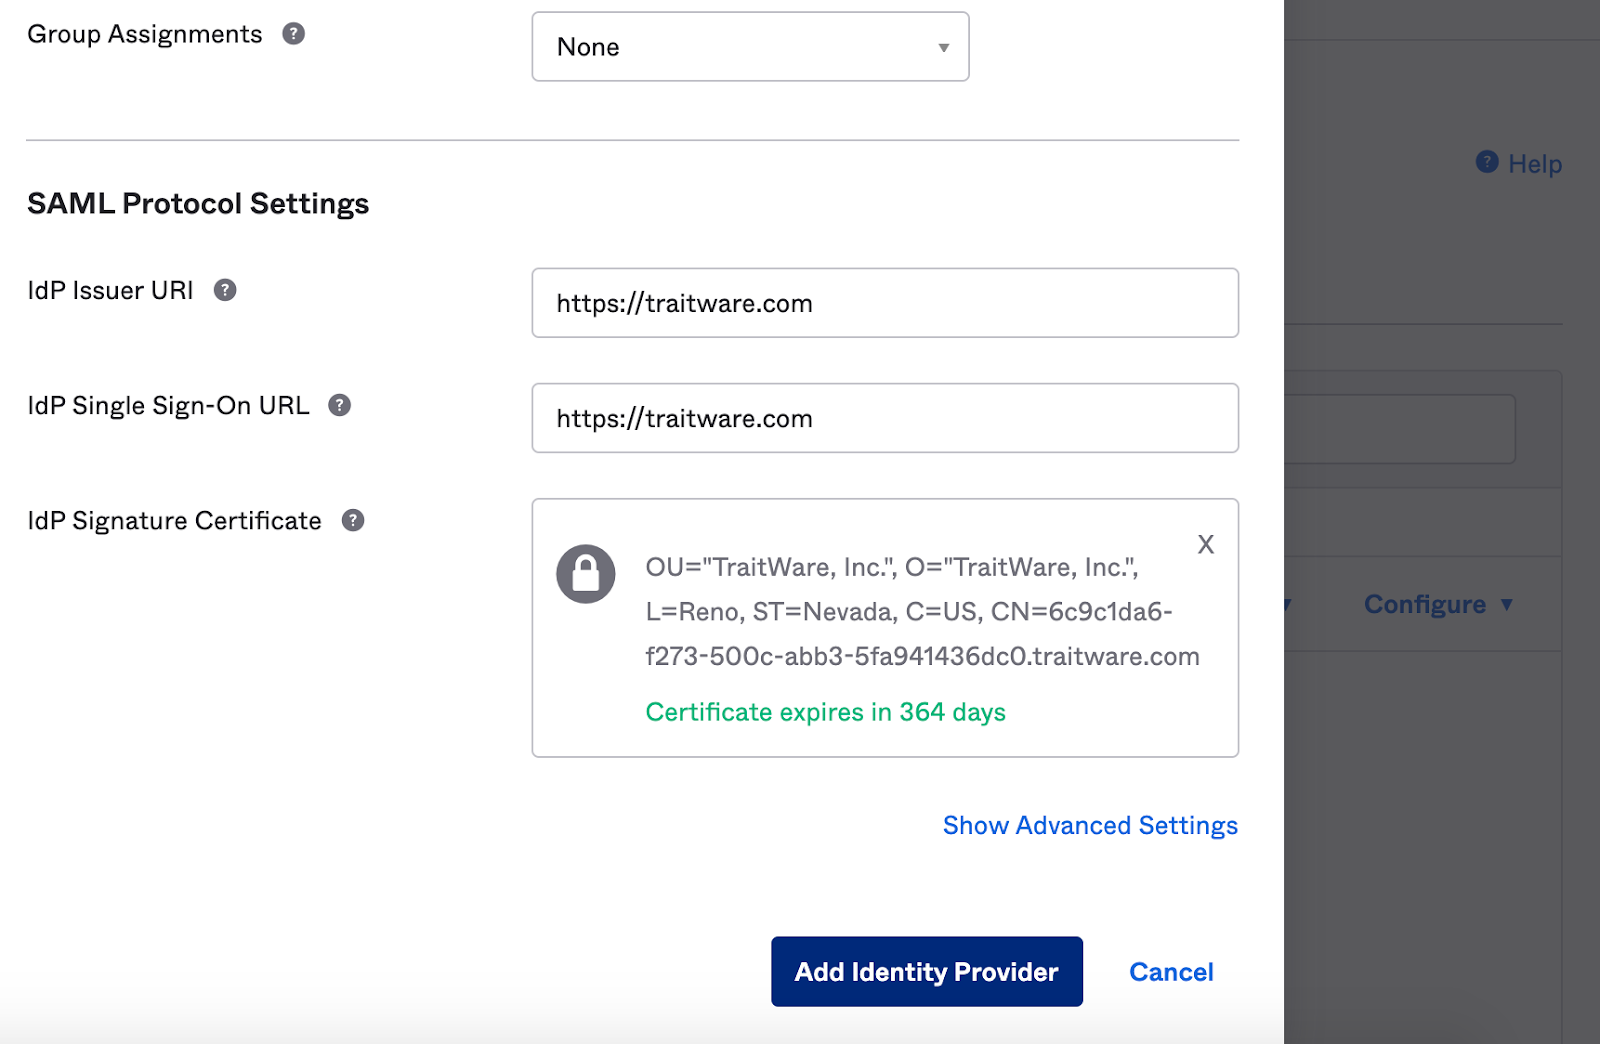Open the Group Assignments help tooltip icon
Screen dimensions: 1600x1044
point(293,34)
